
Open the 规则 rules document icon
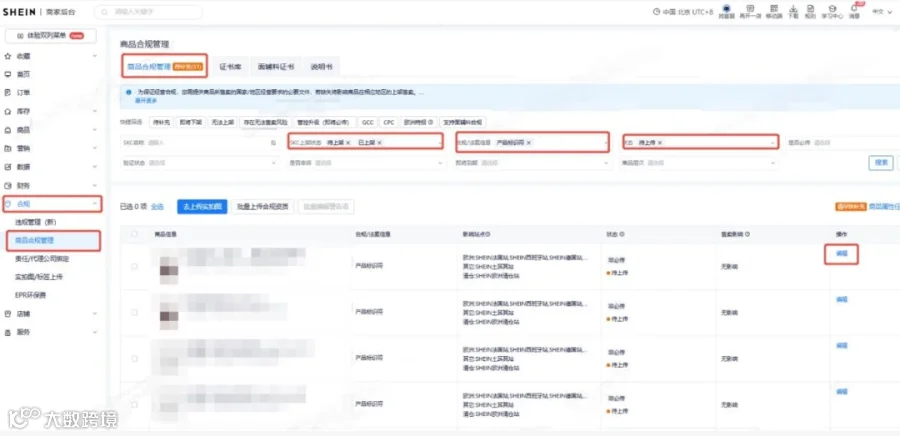[810, 9]
